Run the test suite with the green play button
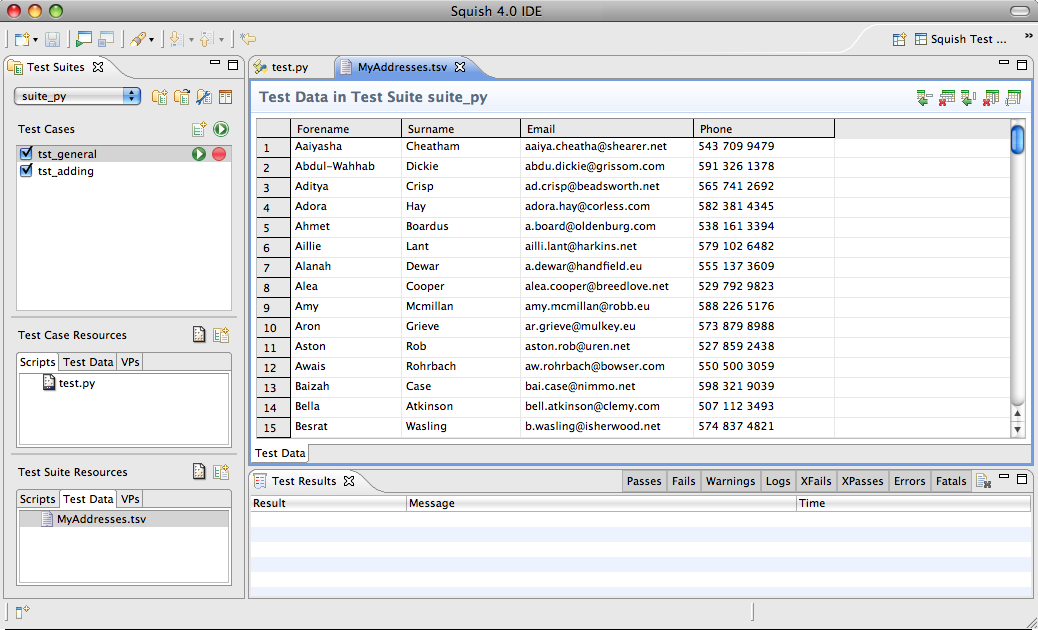This screenshot has width=1038, height=630. coord(219,130)
